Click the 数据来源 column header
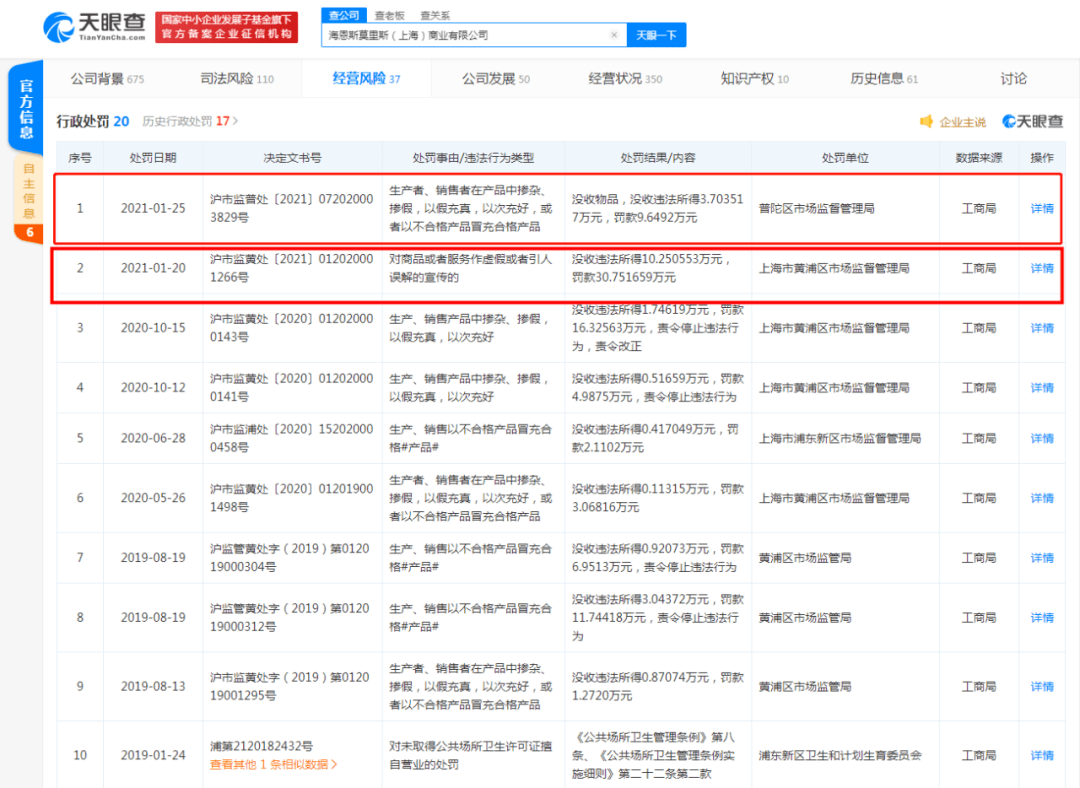Viewport: 1080px width, 788px height. (979, 158)
